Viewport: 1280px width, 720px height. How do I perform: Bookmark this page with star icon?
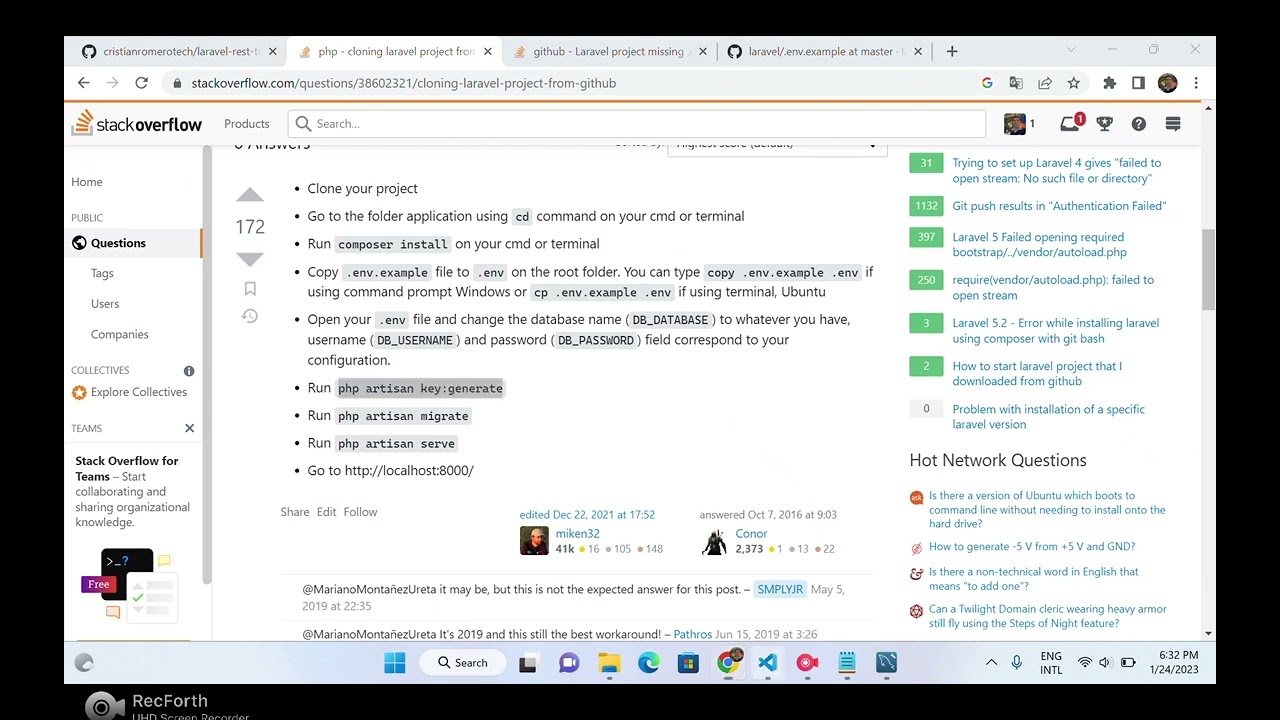point(1073,83)
